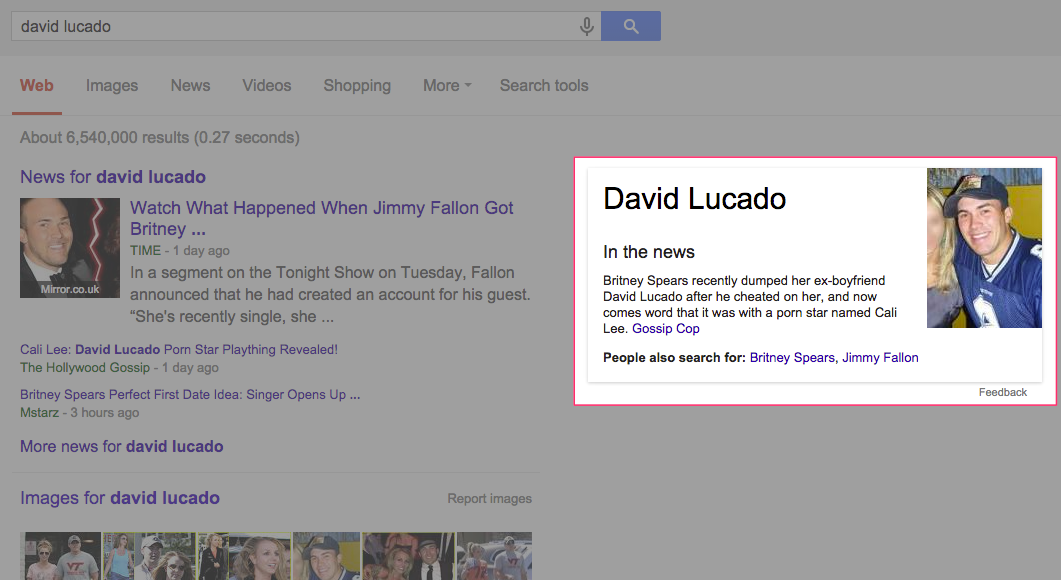Switch to the News tab
Image resolution: width=1061 pixels, height=580 pixels.
coord(190,85)
